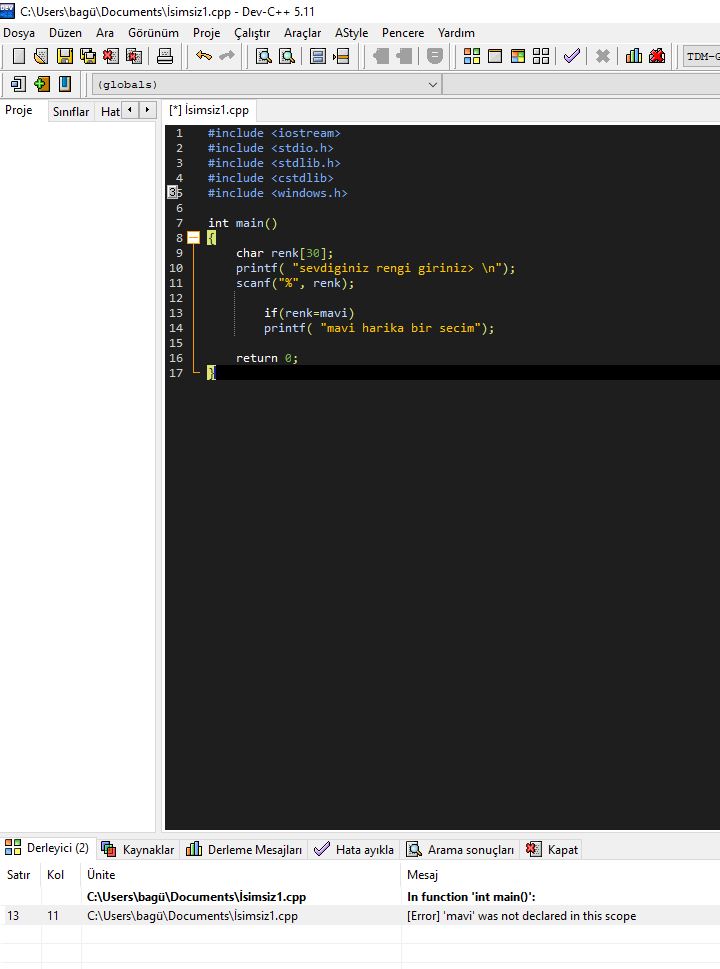The width and height of the screenshot is (720, 969).
Task: Compile the program with the four-square icon
Action: tap(472, 56)
